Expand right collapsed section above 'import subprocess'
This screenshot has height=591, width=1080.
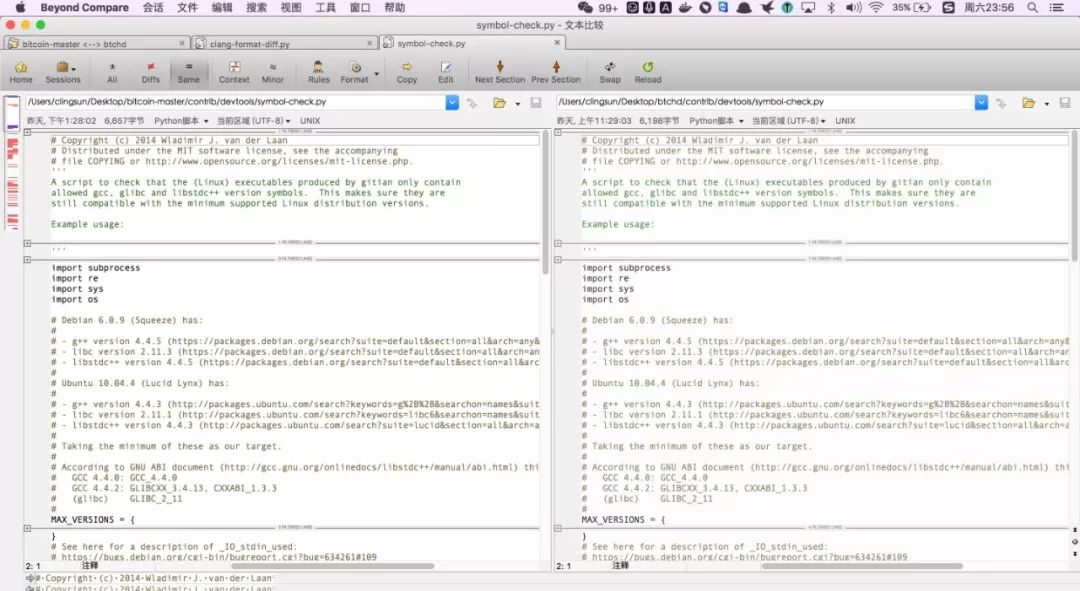coord(558,260)
